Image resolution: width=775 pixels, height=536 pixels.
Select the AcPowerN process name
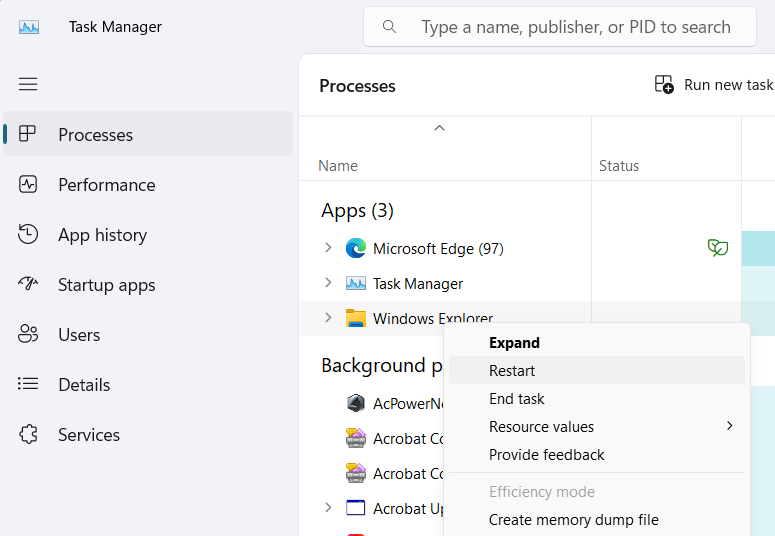point(408,403)
